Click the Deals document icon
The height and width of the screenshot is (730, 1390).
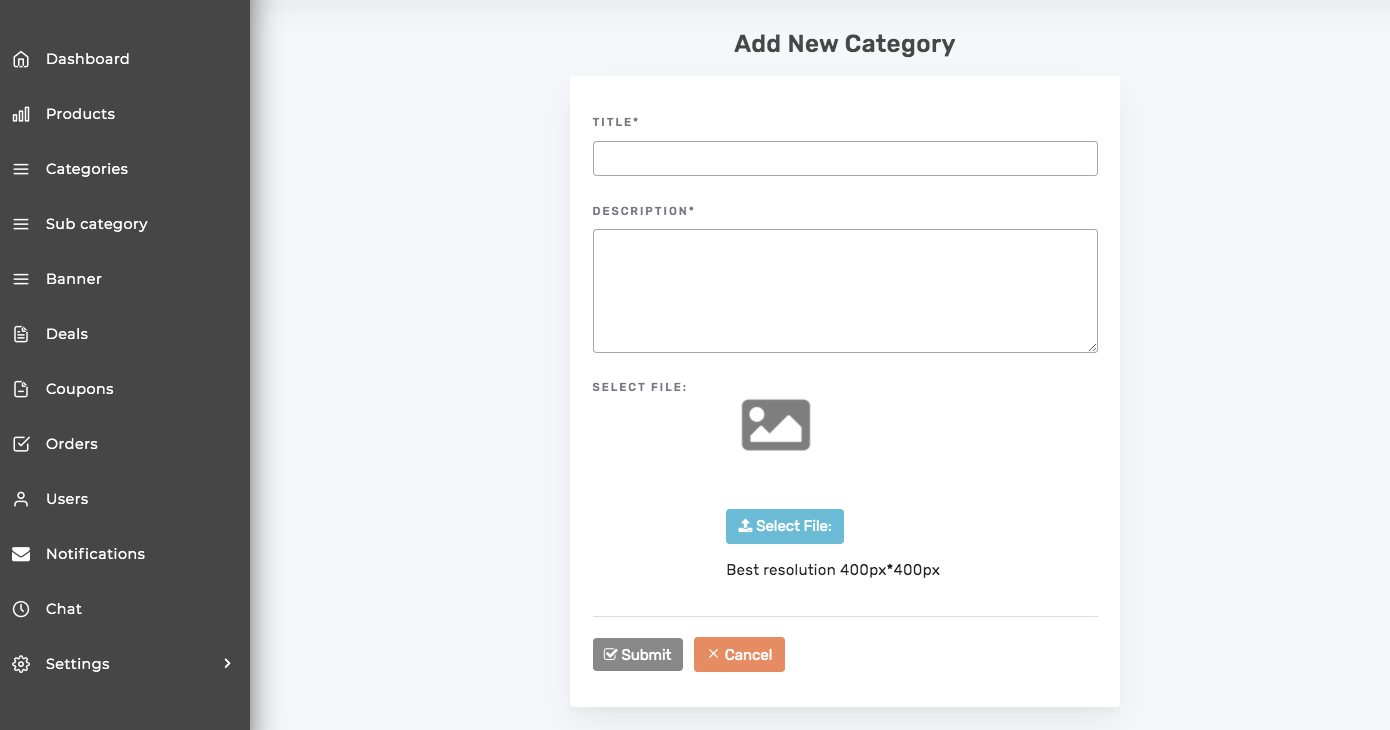tap(21, 334)
